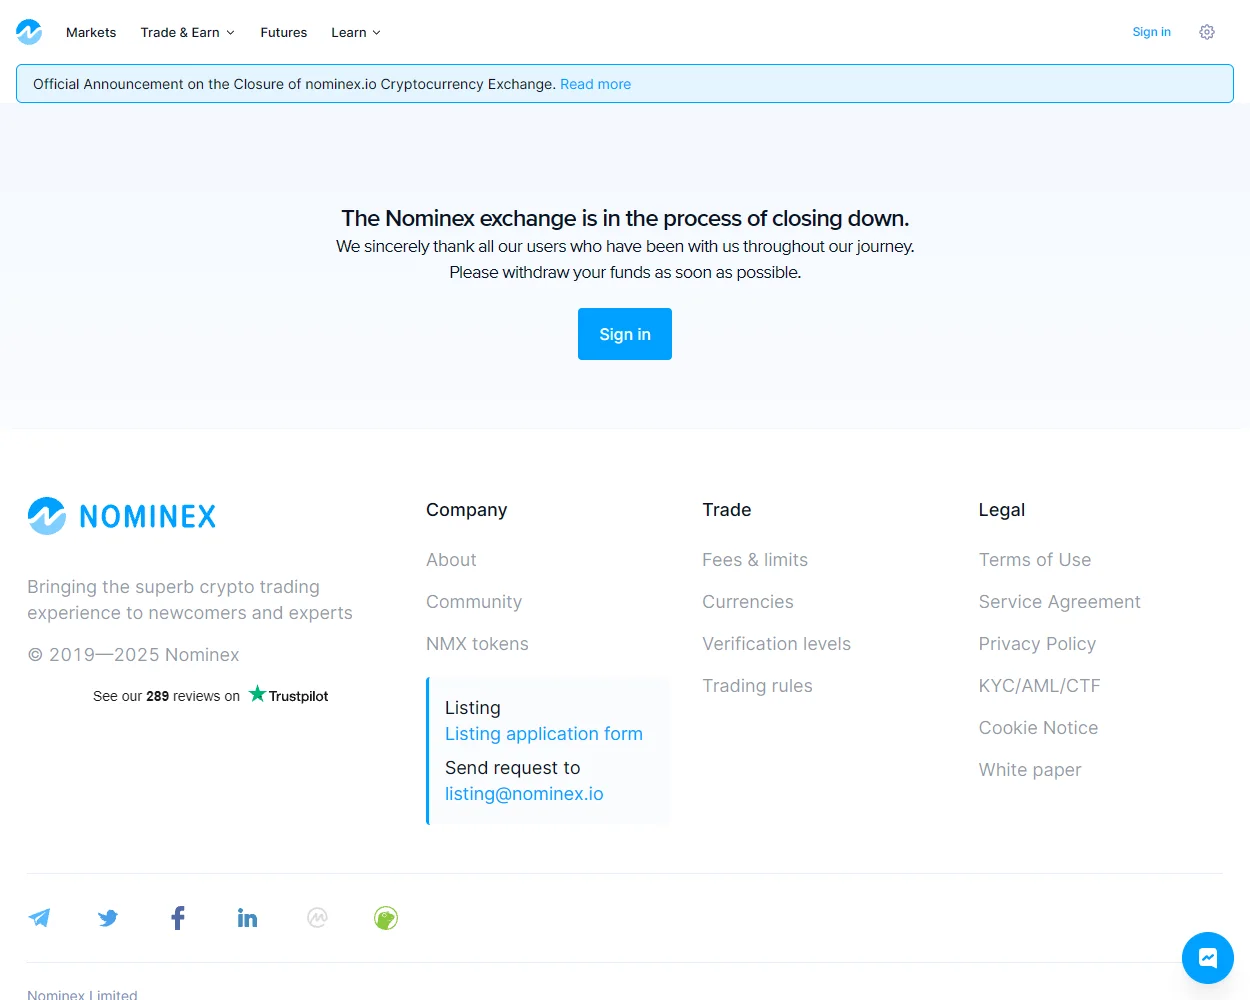The height and width of the screenshot is (1000, 1250).
Task: Open the Twitter bird icon in the footer
Action: click(108, 917)
